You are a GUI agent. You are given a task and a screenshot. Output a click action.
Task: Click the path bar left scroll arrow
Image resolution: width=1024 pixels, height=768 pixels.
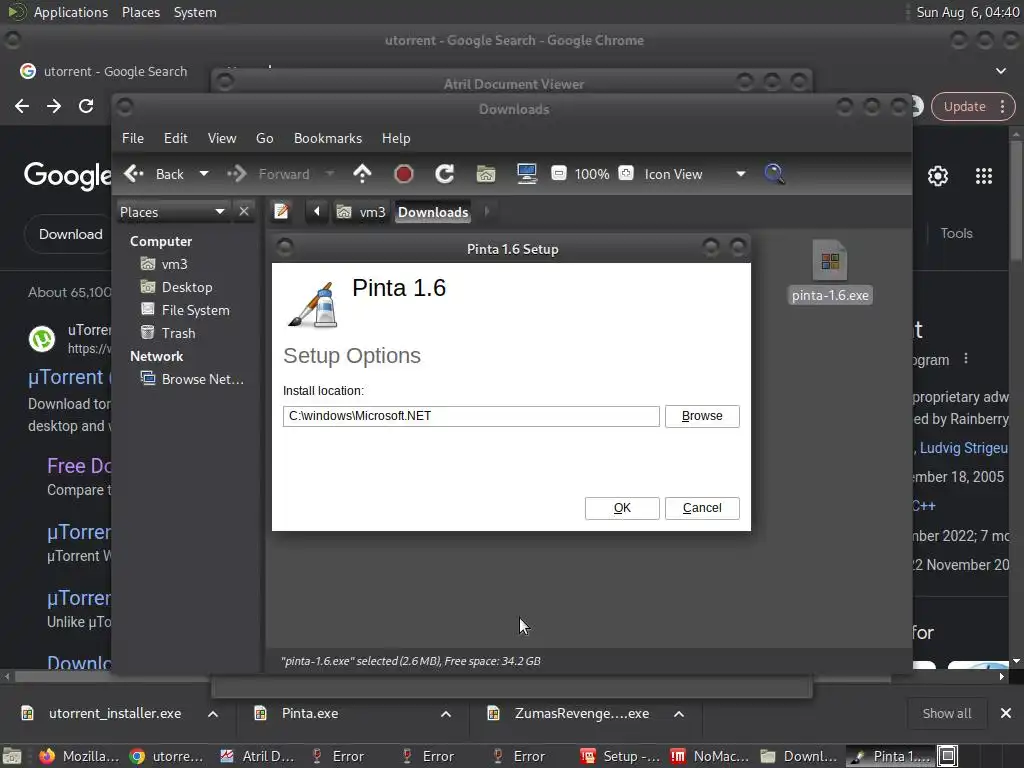(x=317, y=212)
